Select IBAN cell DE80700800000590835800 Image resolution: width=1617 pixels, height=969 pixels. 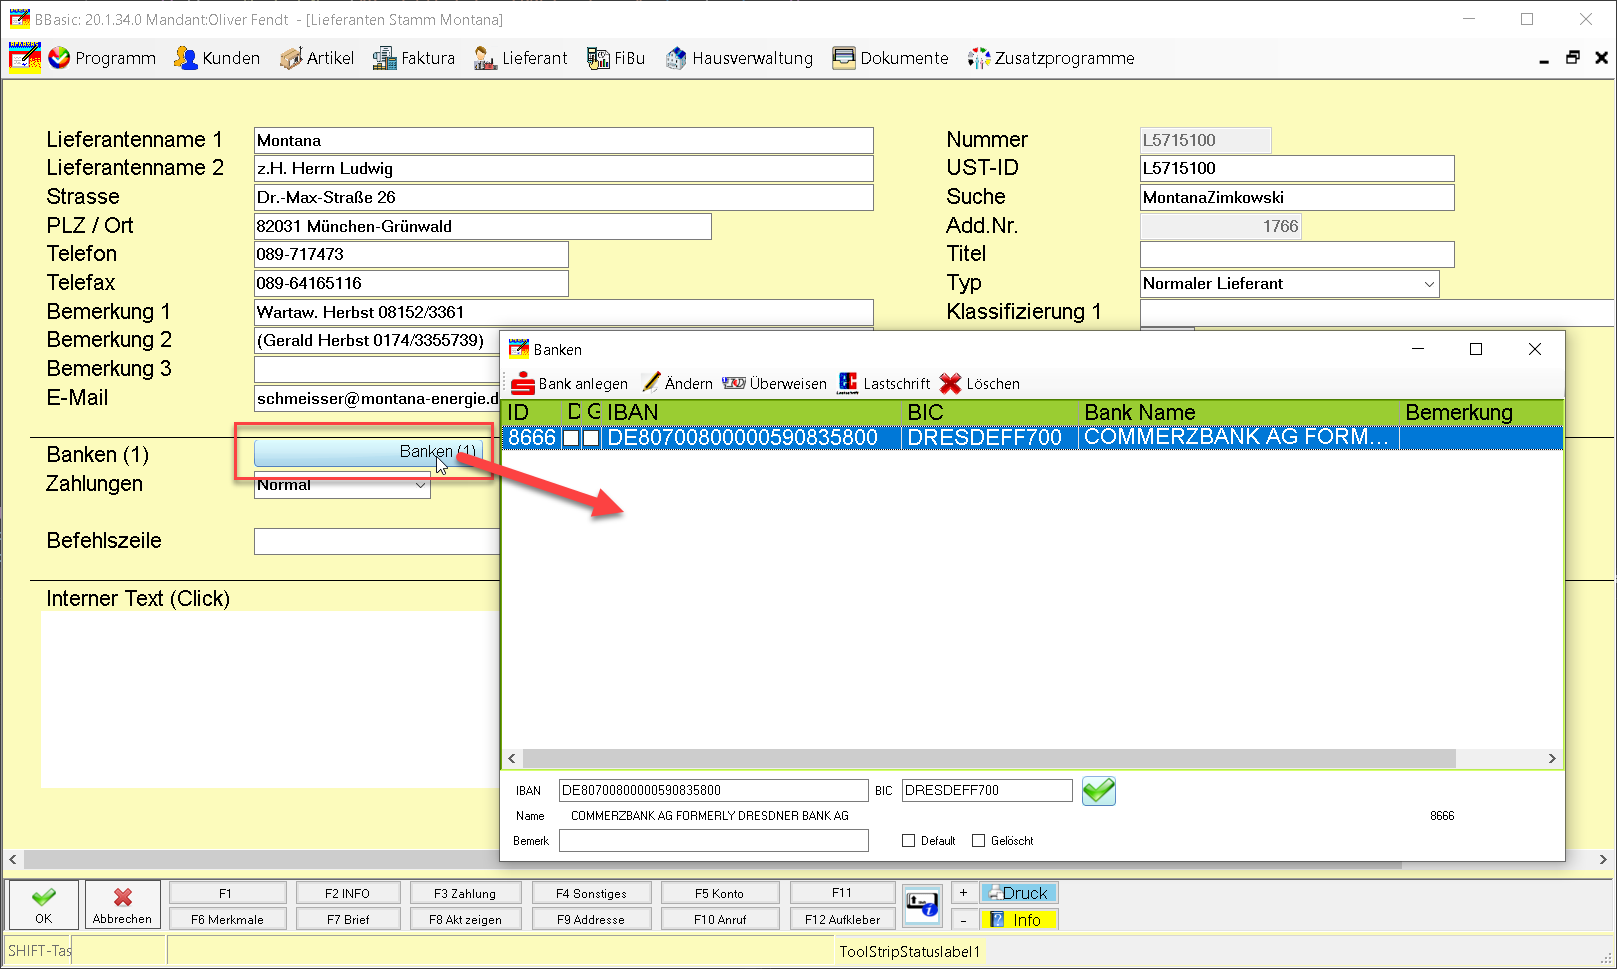tap(750, 438)
